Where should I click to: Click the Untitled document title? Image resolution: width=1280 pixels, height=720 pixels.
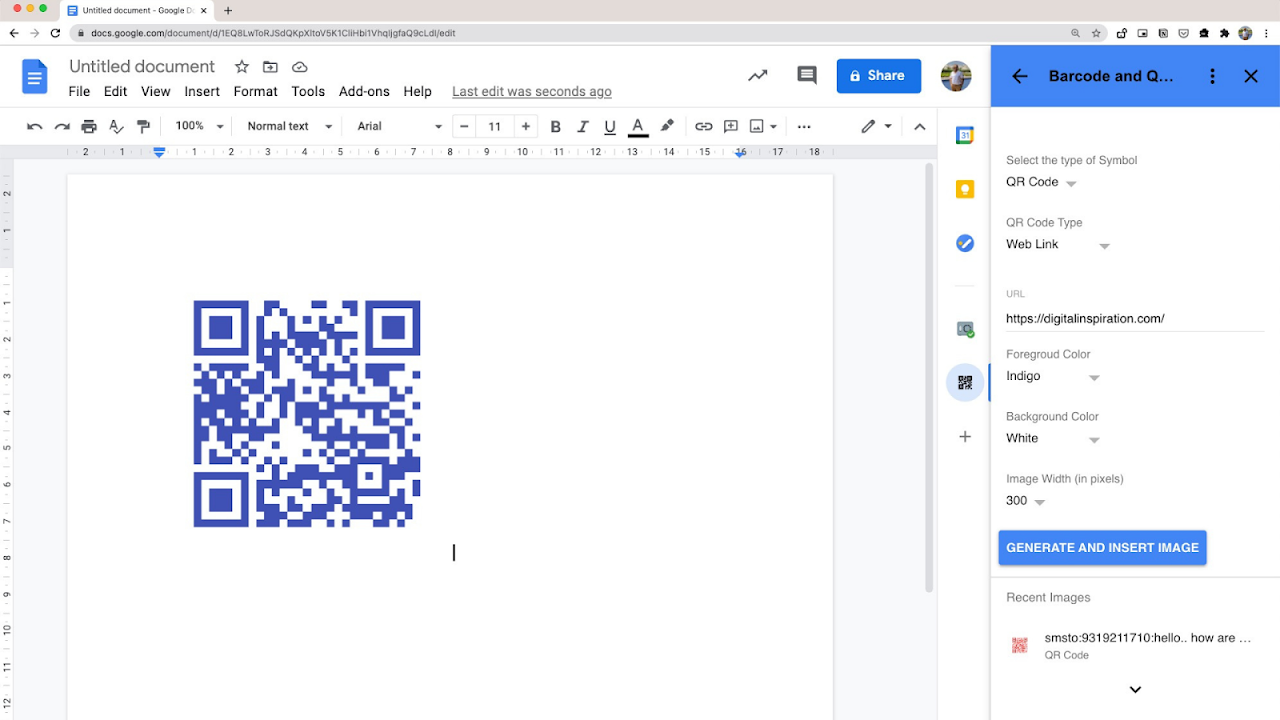coord(142,67)
